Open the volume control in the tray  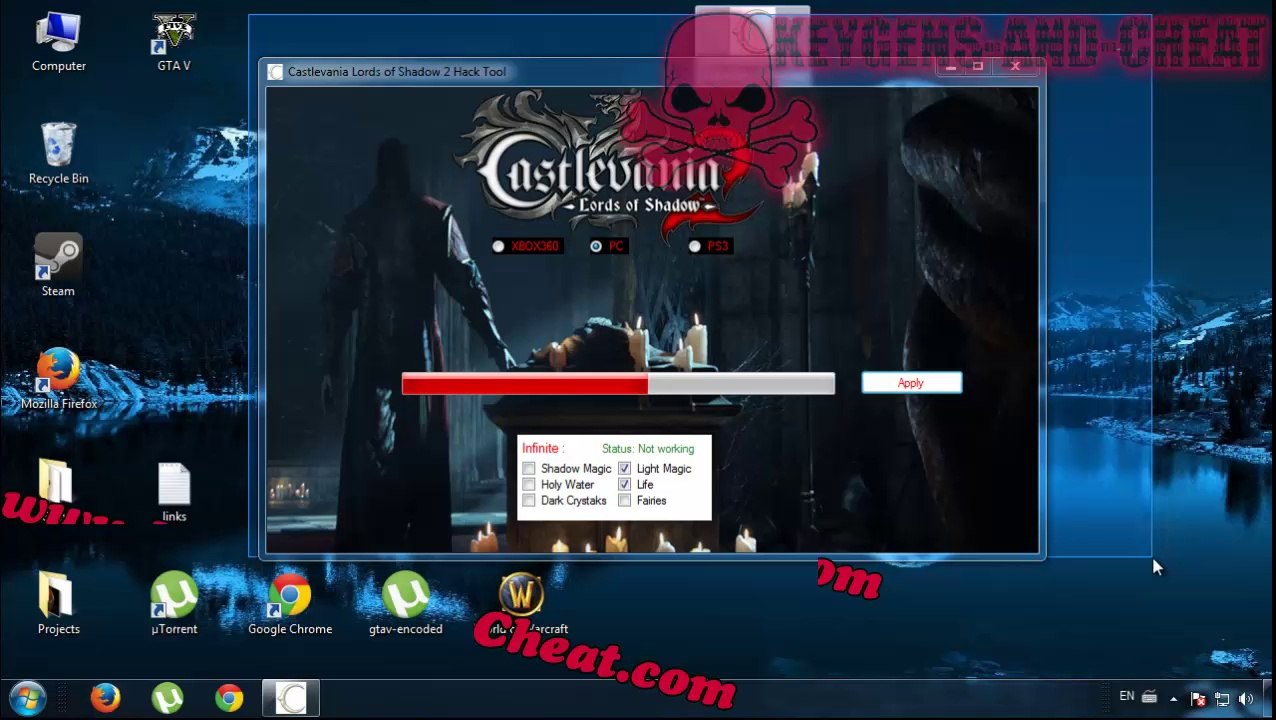[x=1245, y=699]
